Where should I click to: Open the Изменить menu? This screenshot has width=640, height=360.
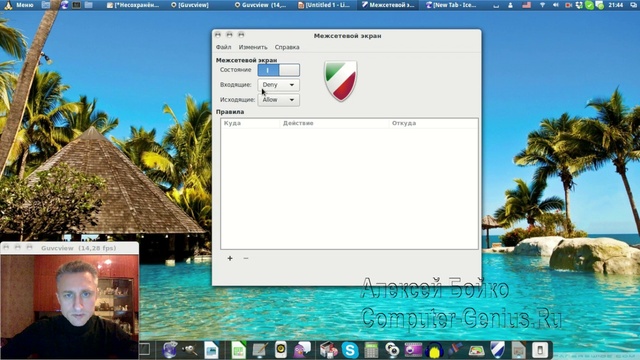click(x=253, y=47)
